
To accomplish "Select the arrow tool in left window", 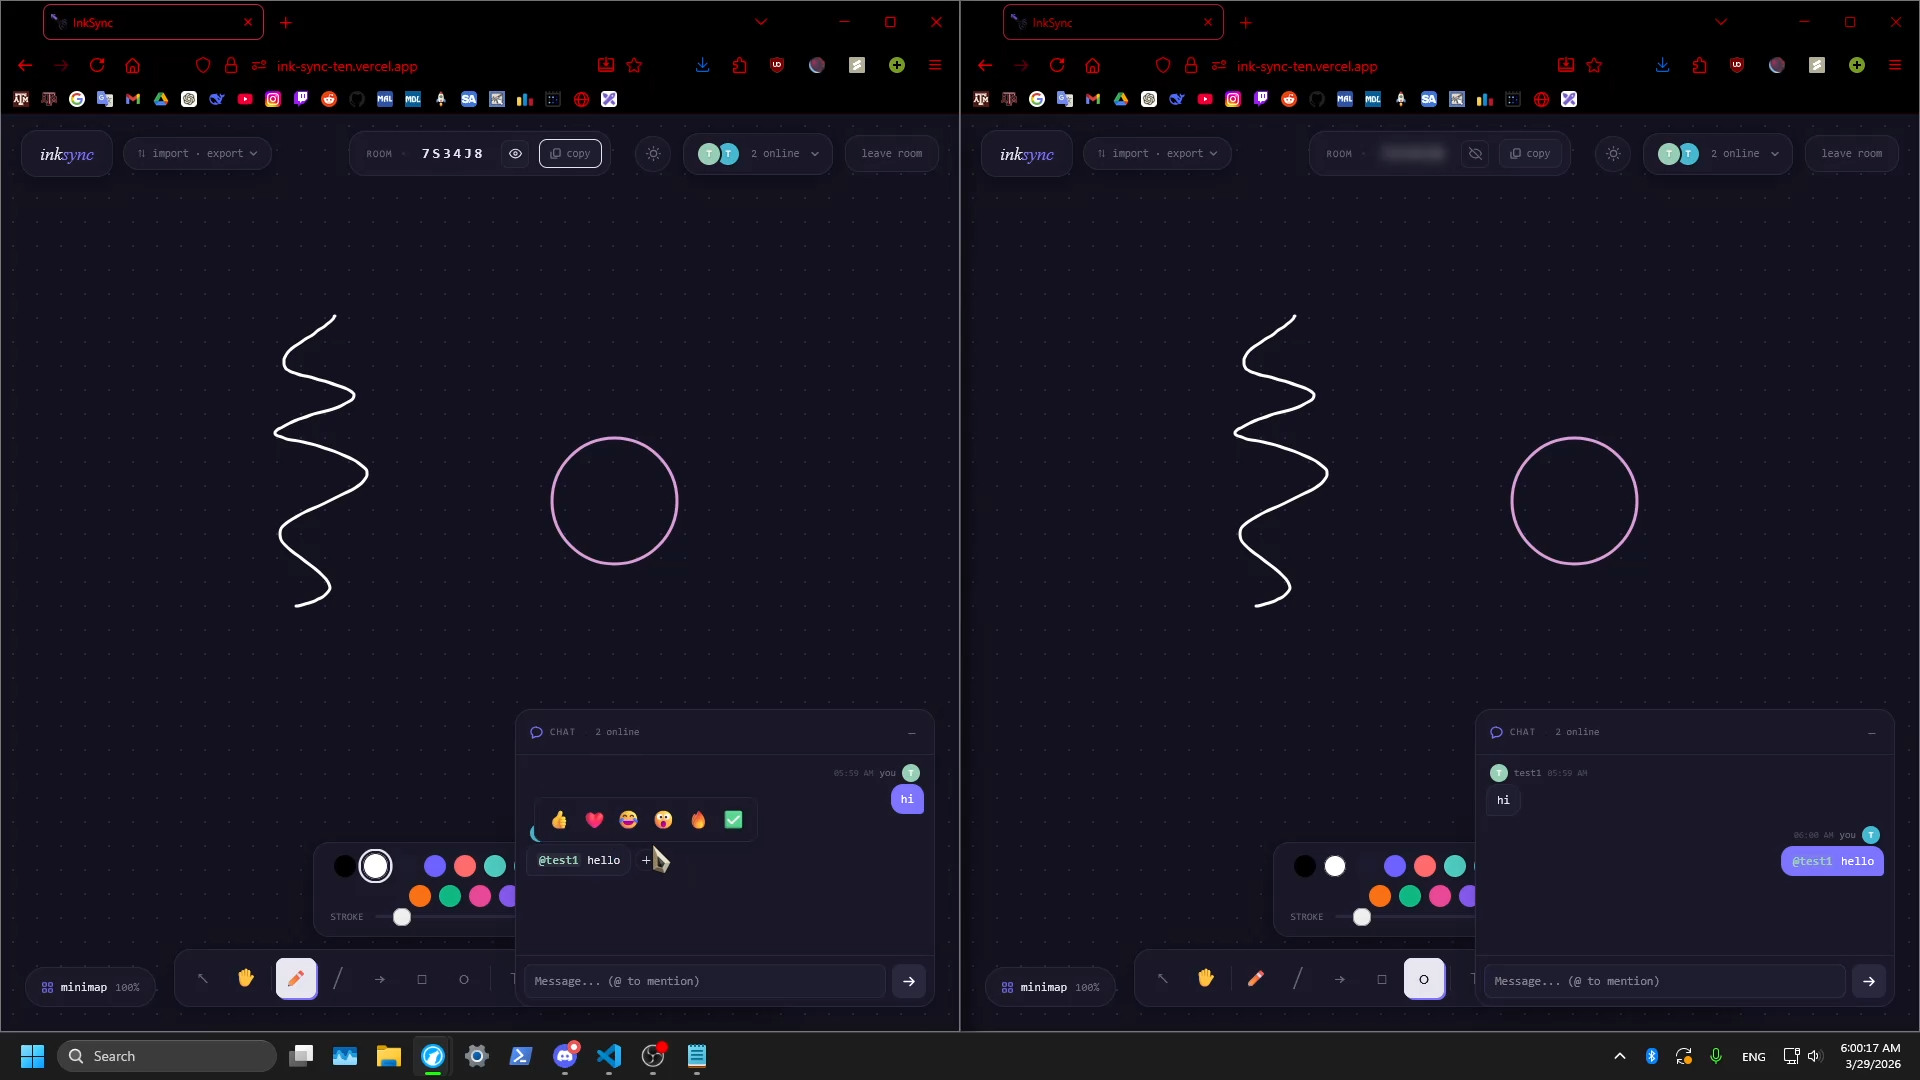I will click(x=380, y=980).
